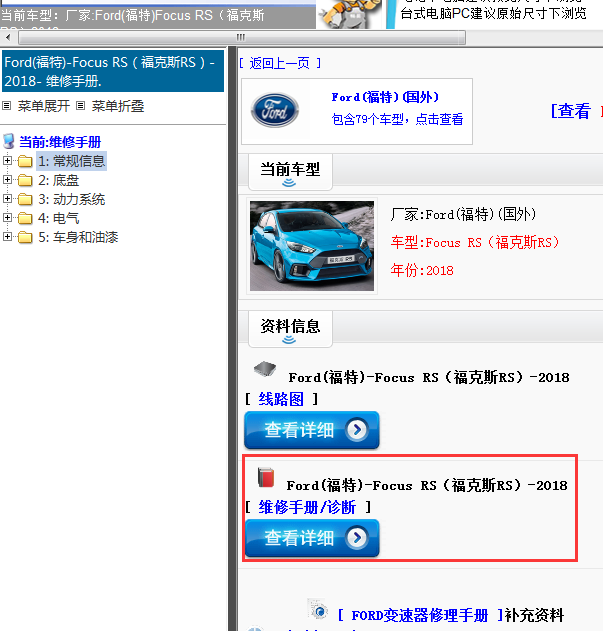The width and height of the screenshot is (603, 631).
Task: Select the 4: 电气 tree item
Action: pos(58,218)
